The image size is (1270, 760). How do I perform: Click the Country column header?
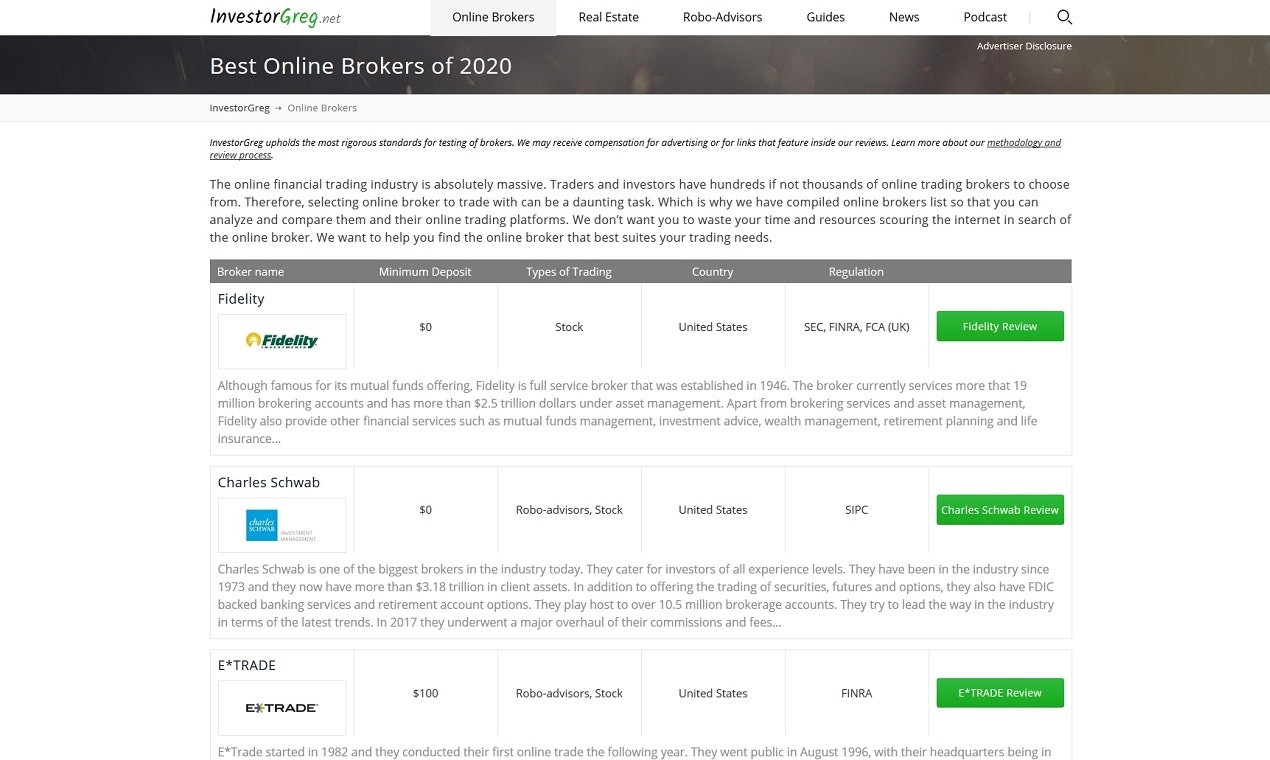point(713,272)
